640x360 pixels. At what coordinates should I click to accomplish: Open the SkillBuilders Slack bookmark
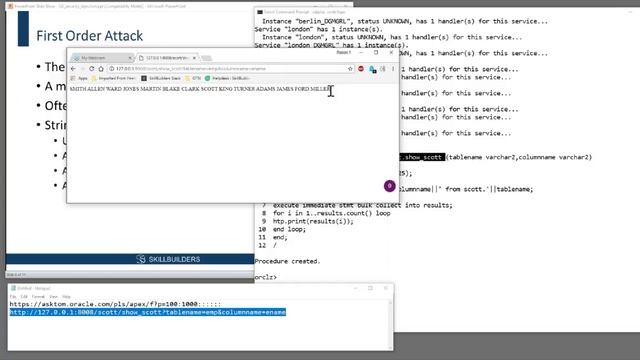click(161, 78)
